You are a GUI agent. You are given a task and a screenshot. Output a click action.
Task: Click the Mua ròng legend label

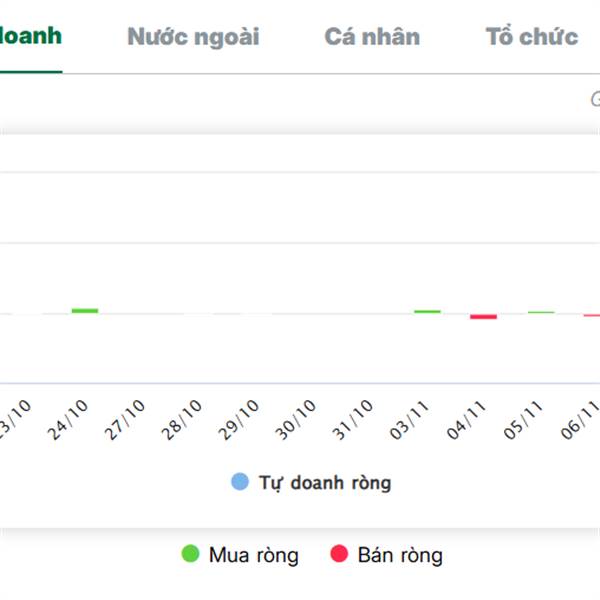[x=253, y=555]
